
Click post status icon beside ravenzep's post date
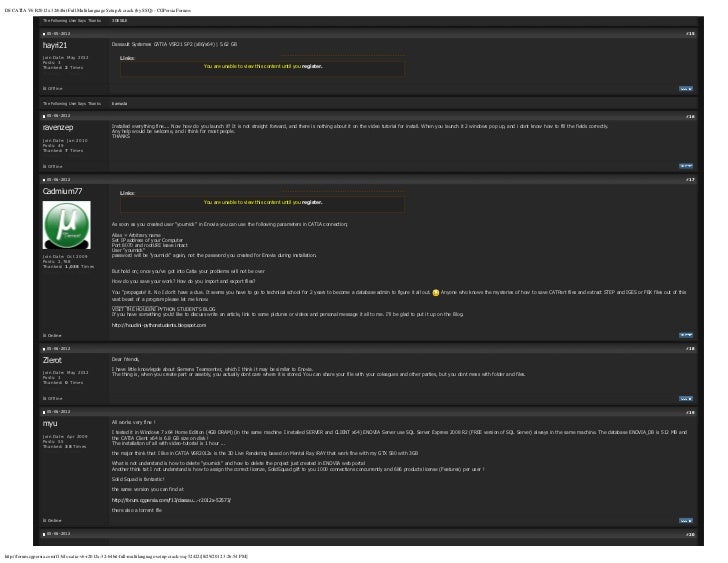coord(44,116)
